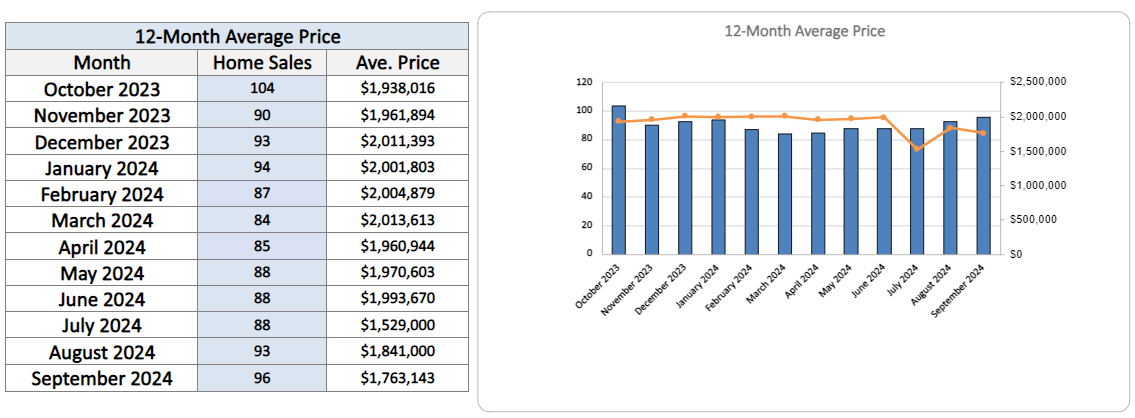Viewport: 1135px width, 418px height.
Task: Select the 'March 2024' month cell
Action: click(102, 221)
